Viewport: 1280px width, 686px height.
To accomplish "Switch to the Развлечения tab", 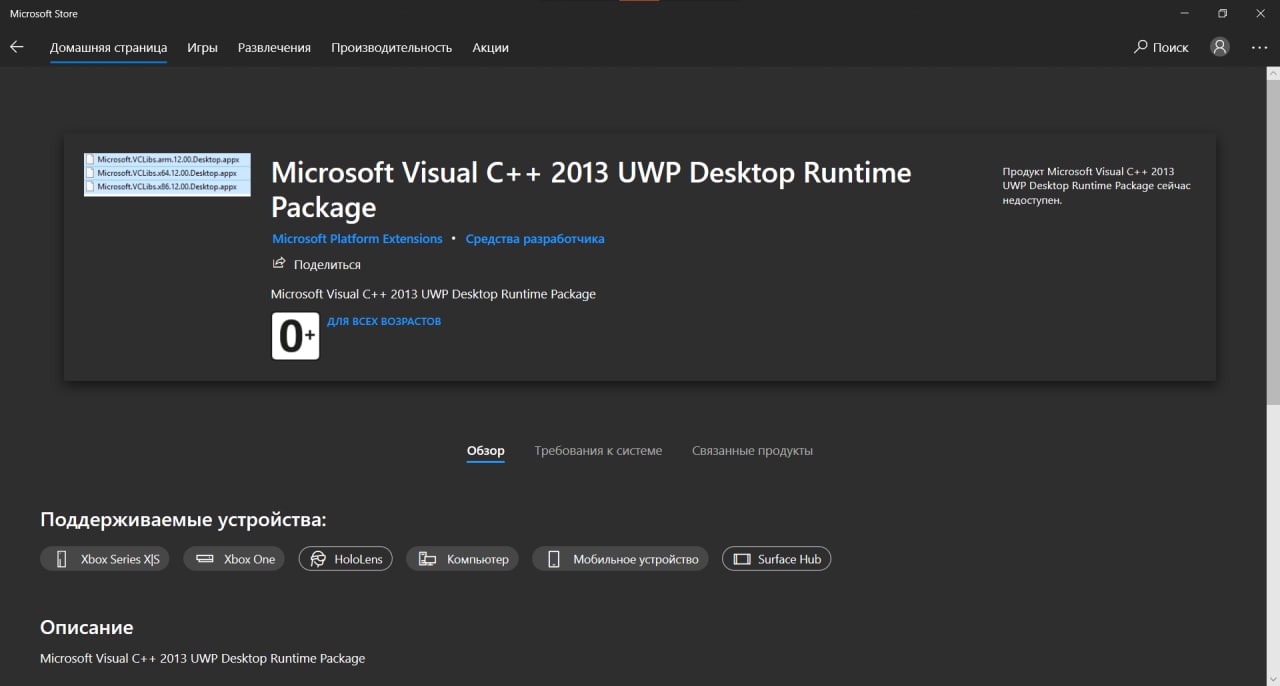I will (274, 47).
